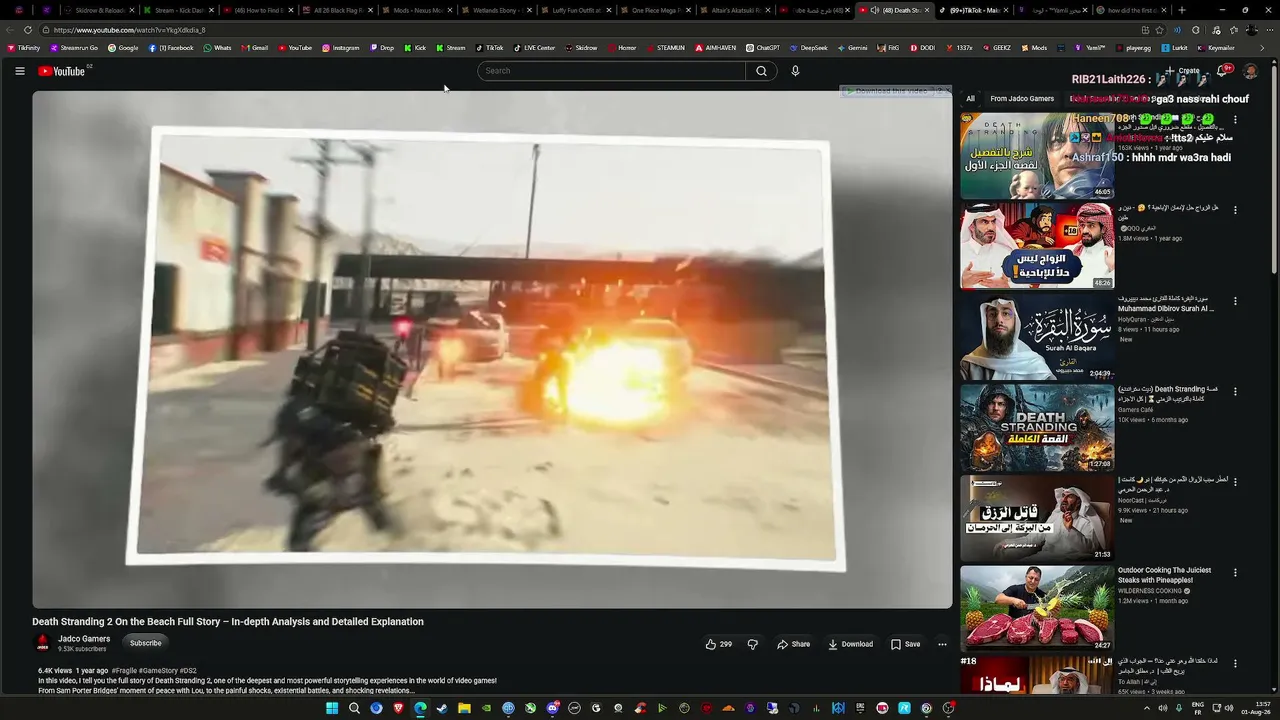
Task: Select the All filter chip
Action: point(970,99)
